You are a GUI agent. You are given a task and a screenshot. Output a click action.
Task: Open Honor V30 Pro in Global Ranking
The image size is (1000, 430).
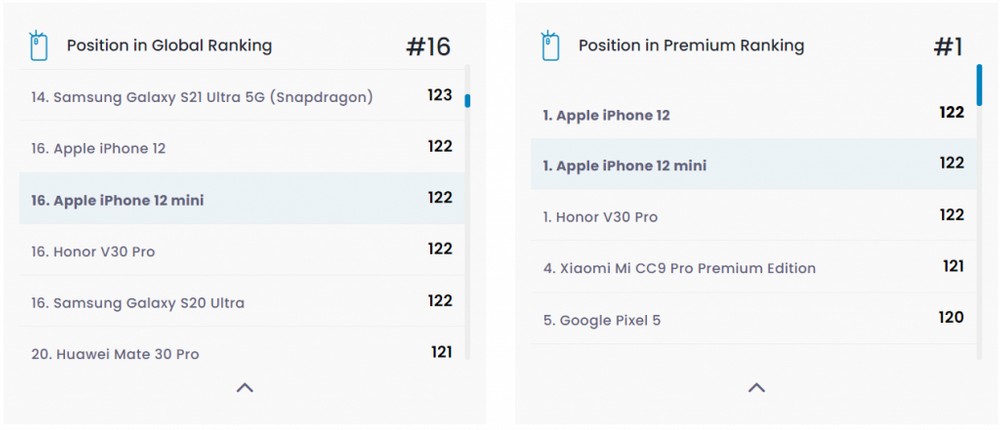[x=242, y=250]
